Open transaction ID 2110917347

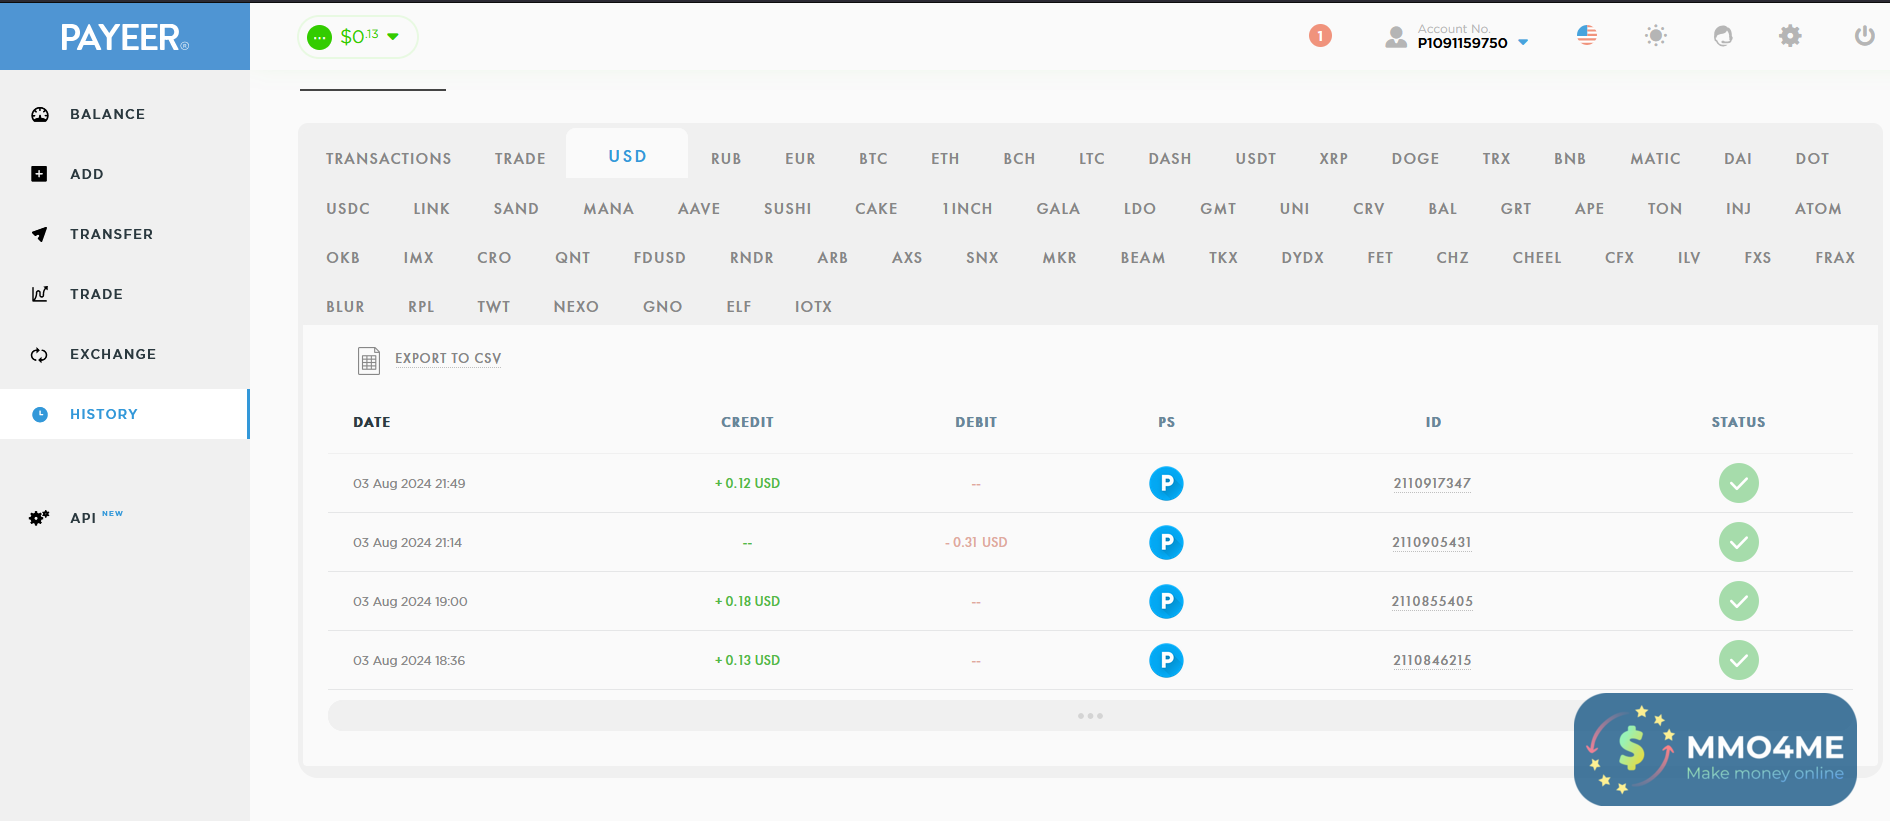[1432, 483]
